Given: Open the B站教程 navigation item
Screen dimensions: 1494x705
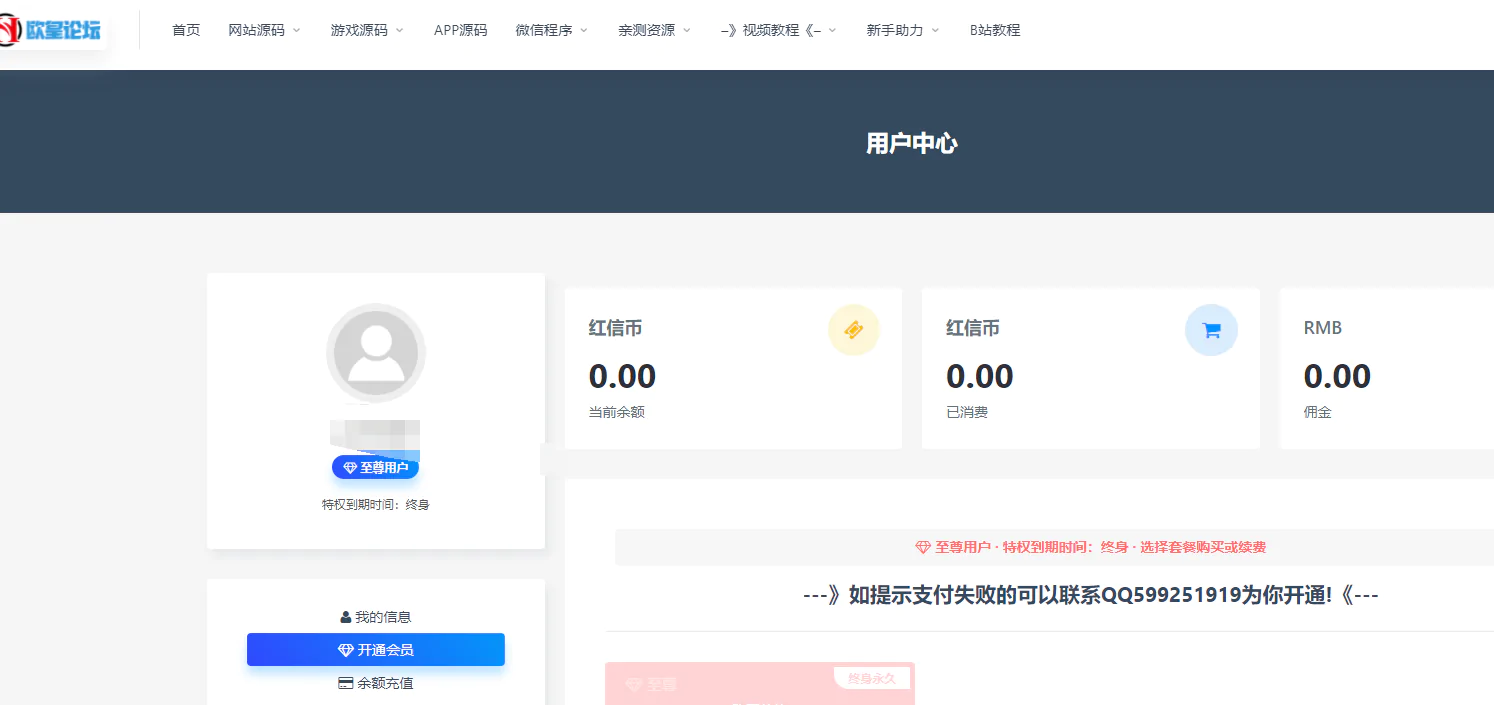Looking at the screenshot, I should click(x=995, y=30).
